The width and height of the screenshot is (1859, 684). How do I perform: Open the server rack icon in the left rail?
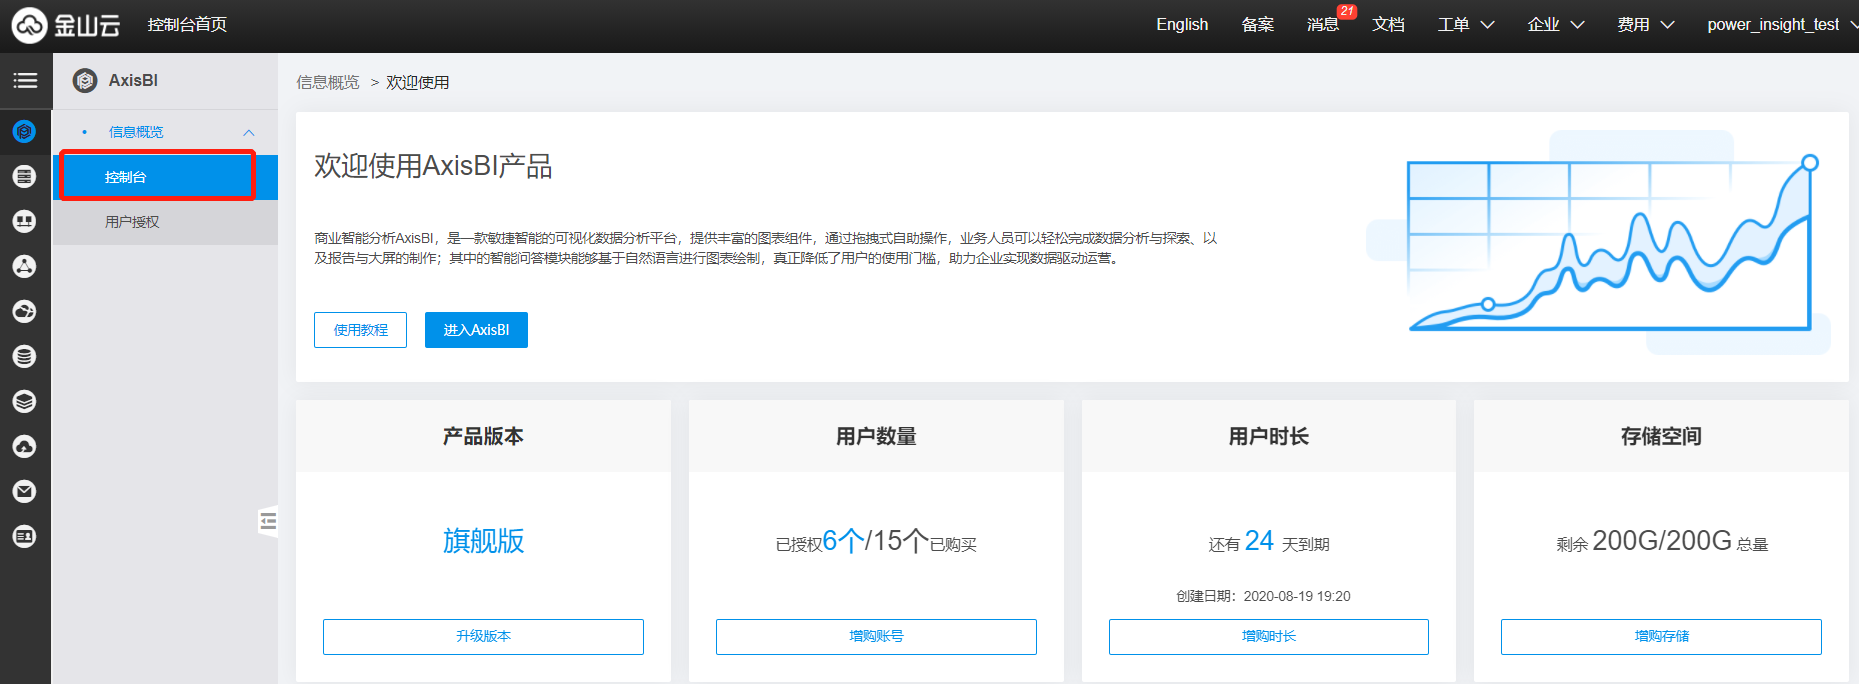coord(24,177)
